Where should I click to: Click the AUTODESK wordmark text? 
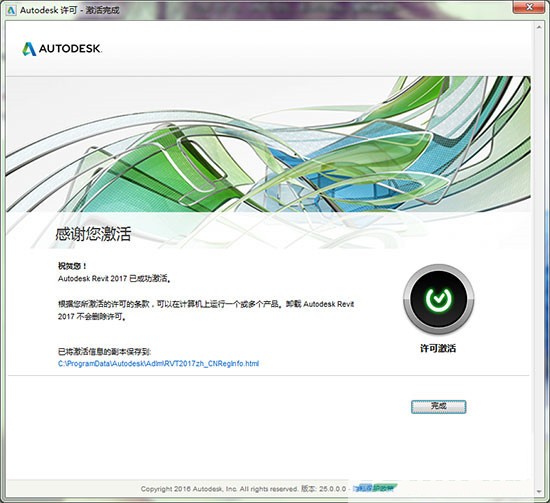[70, 48]
